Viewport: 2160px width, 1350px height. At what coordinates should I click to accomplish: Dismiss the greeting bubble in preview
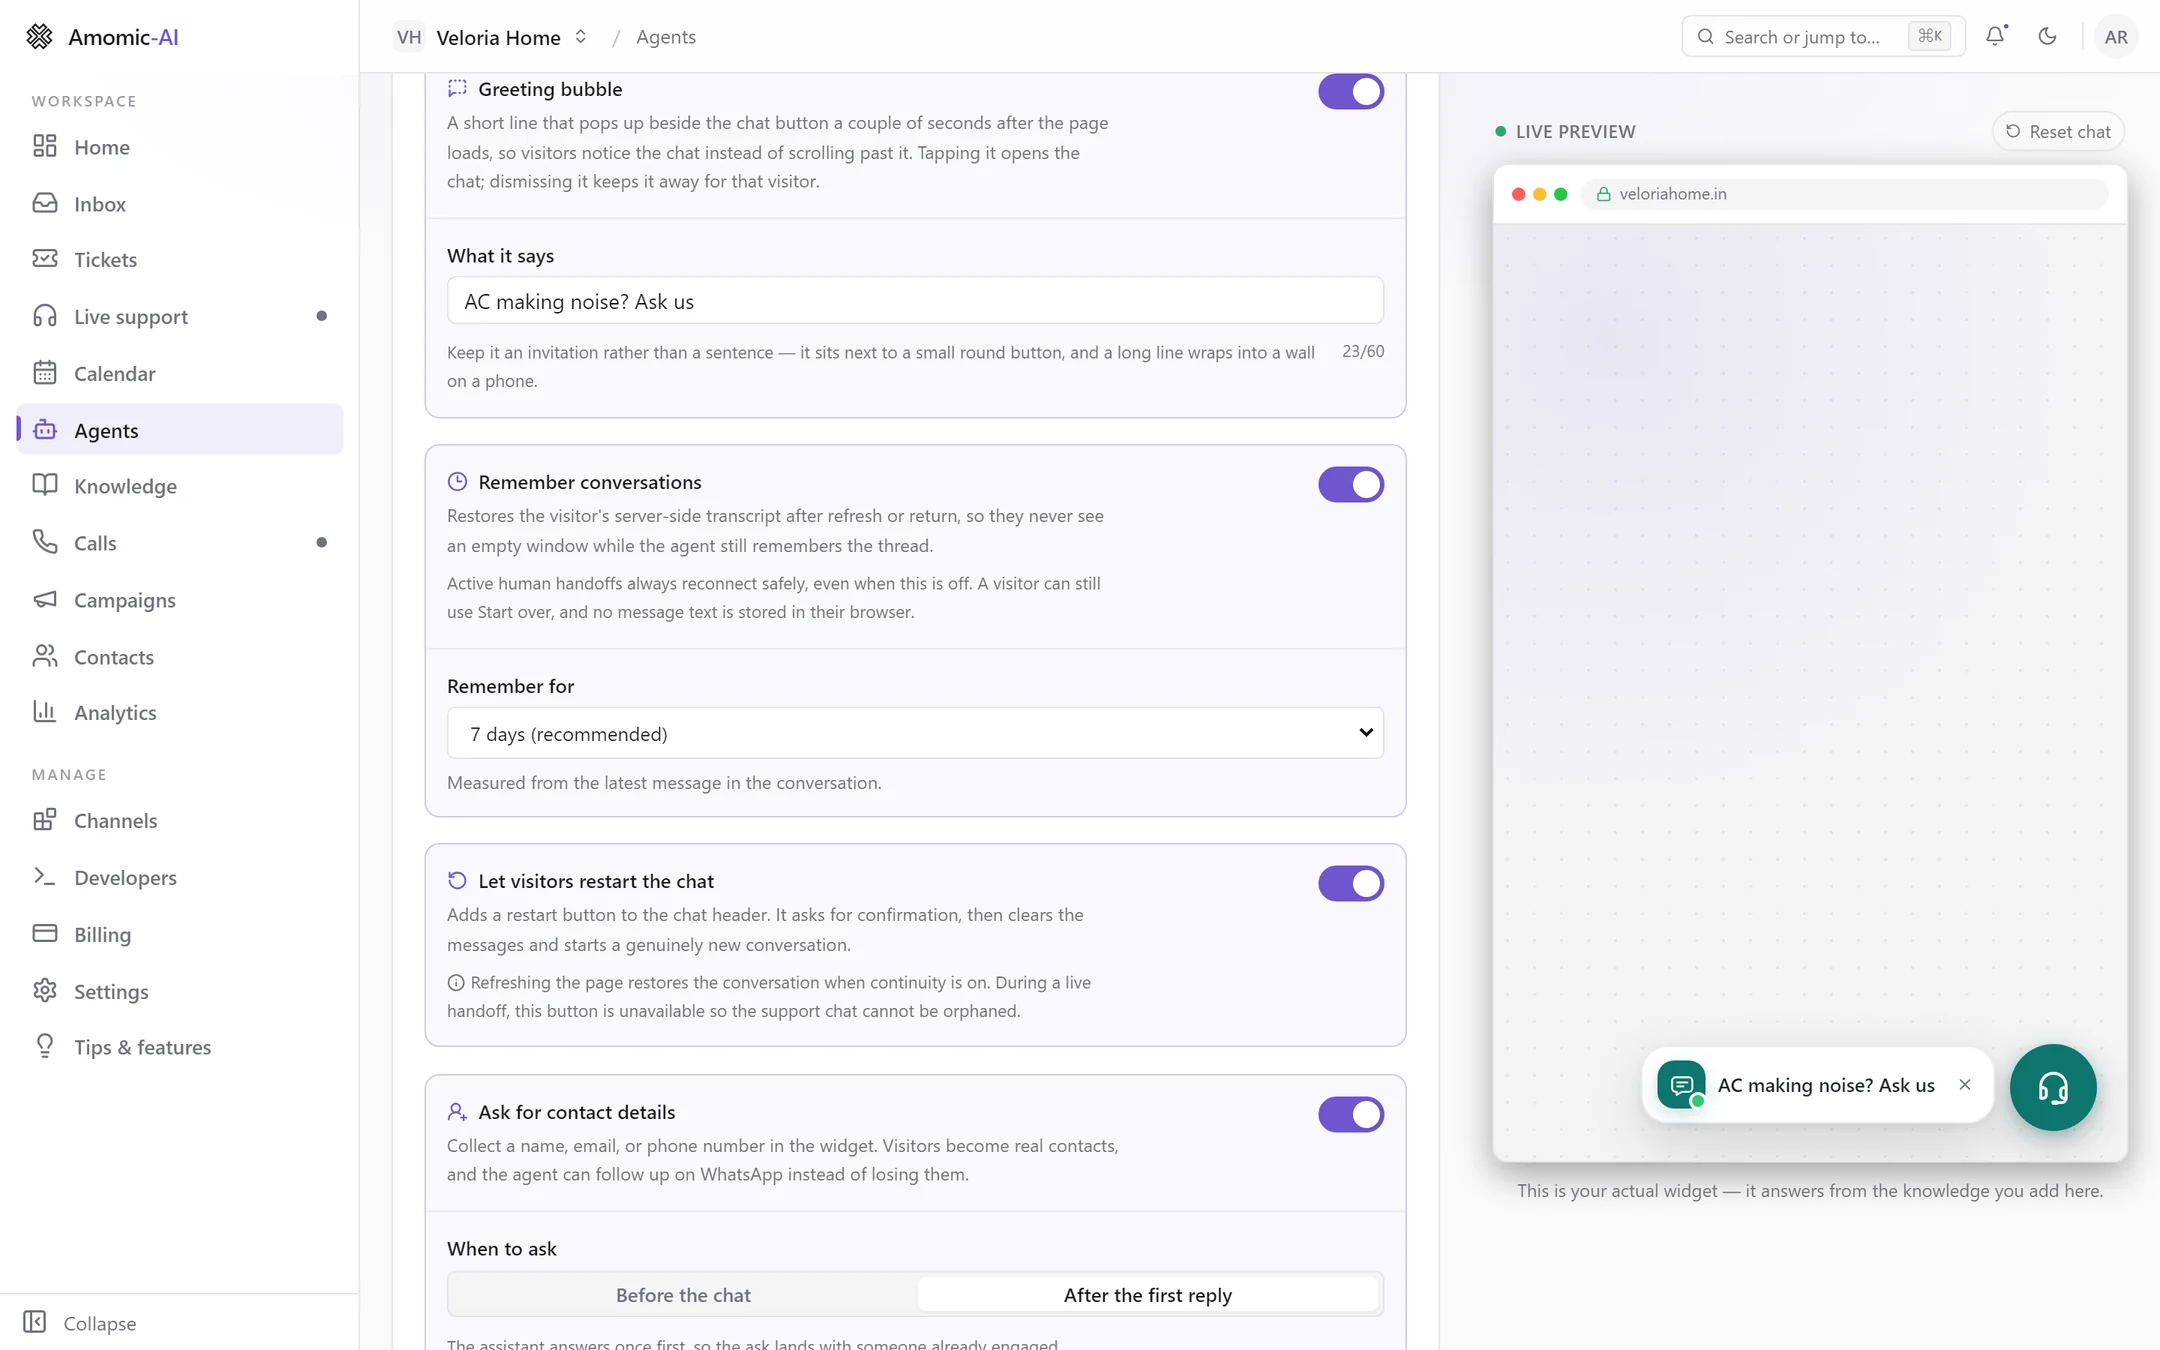(x=1965, y=1085)
